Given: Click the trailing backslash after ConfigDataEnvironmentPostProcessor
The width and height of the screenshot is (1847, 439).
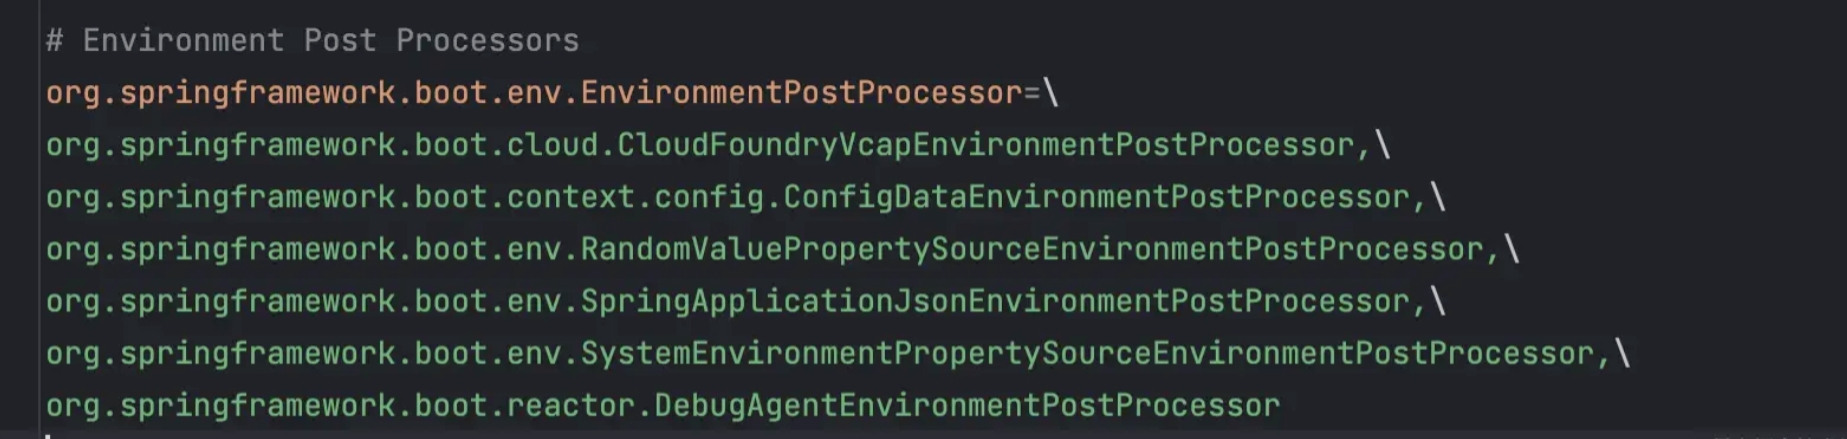Looking at the screenshot, I should 1438,197.
